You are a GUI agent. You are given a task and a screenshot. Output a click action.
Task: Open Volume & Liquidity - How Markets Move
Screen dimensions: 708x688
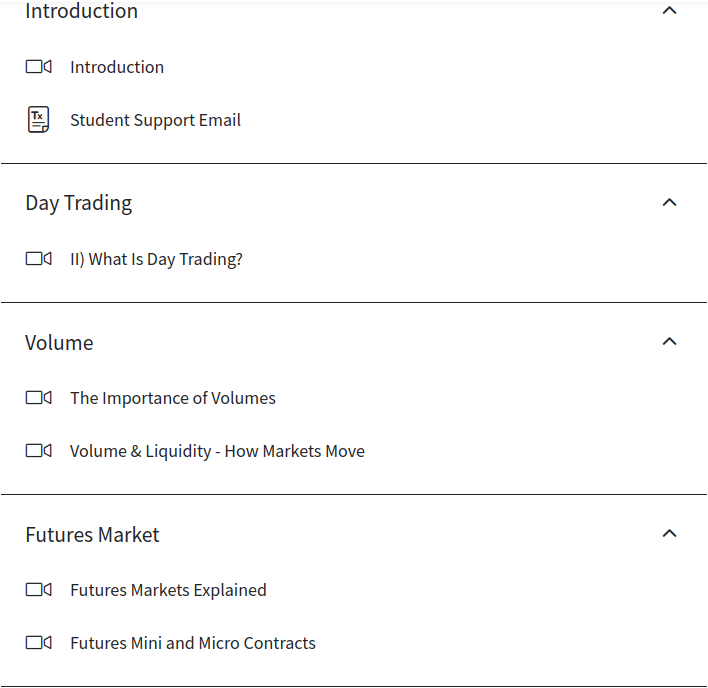click(217, 451)
